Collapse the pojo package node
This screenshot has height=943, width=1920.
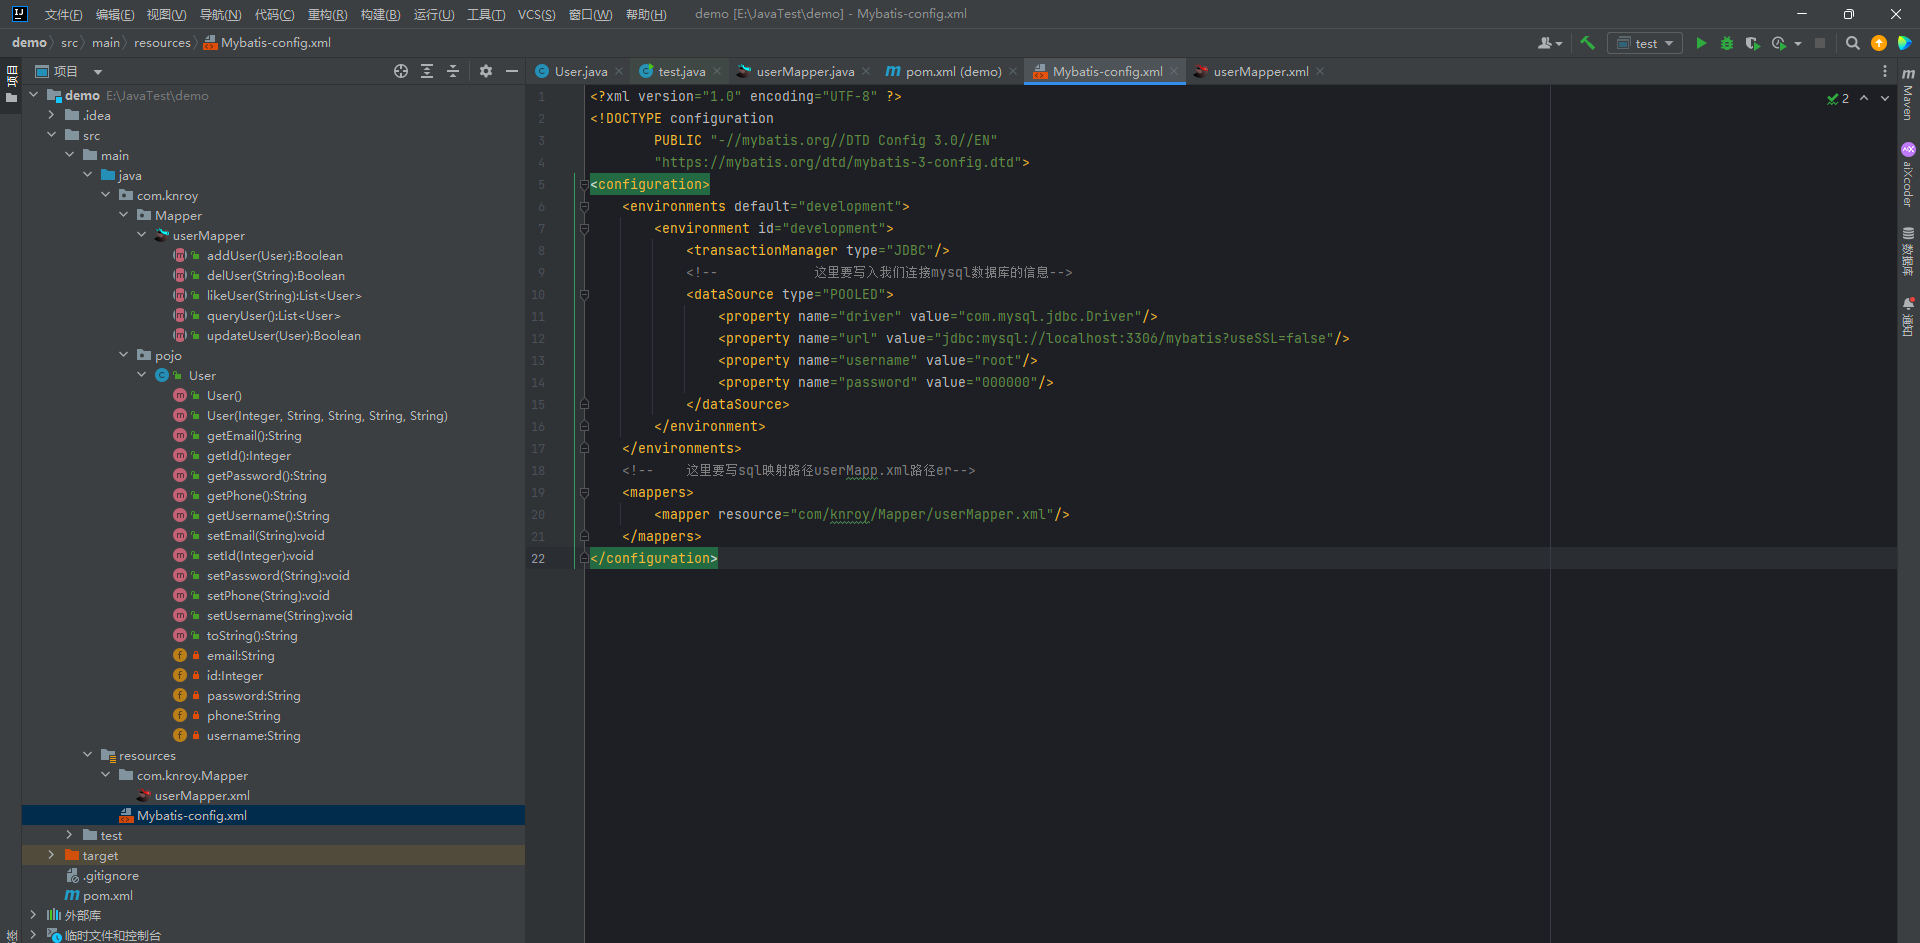(x=124, y=355)
